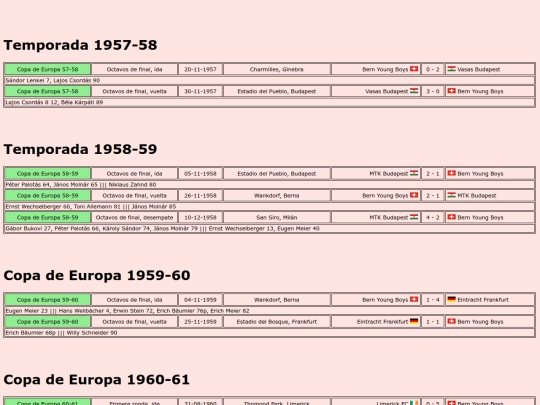This screenshot has height=405, width=540.
Task: Click Swiss flag in the 25-11-1959 match row
Action: point(451,321)
